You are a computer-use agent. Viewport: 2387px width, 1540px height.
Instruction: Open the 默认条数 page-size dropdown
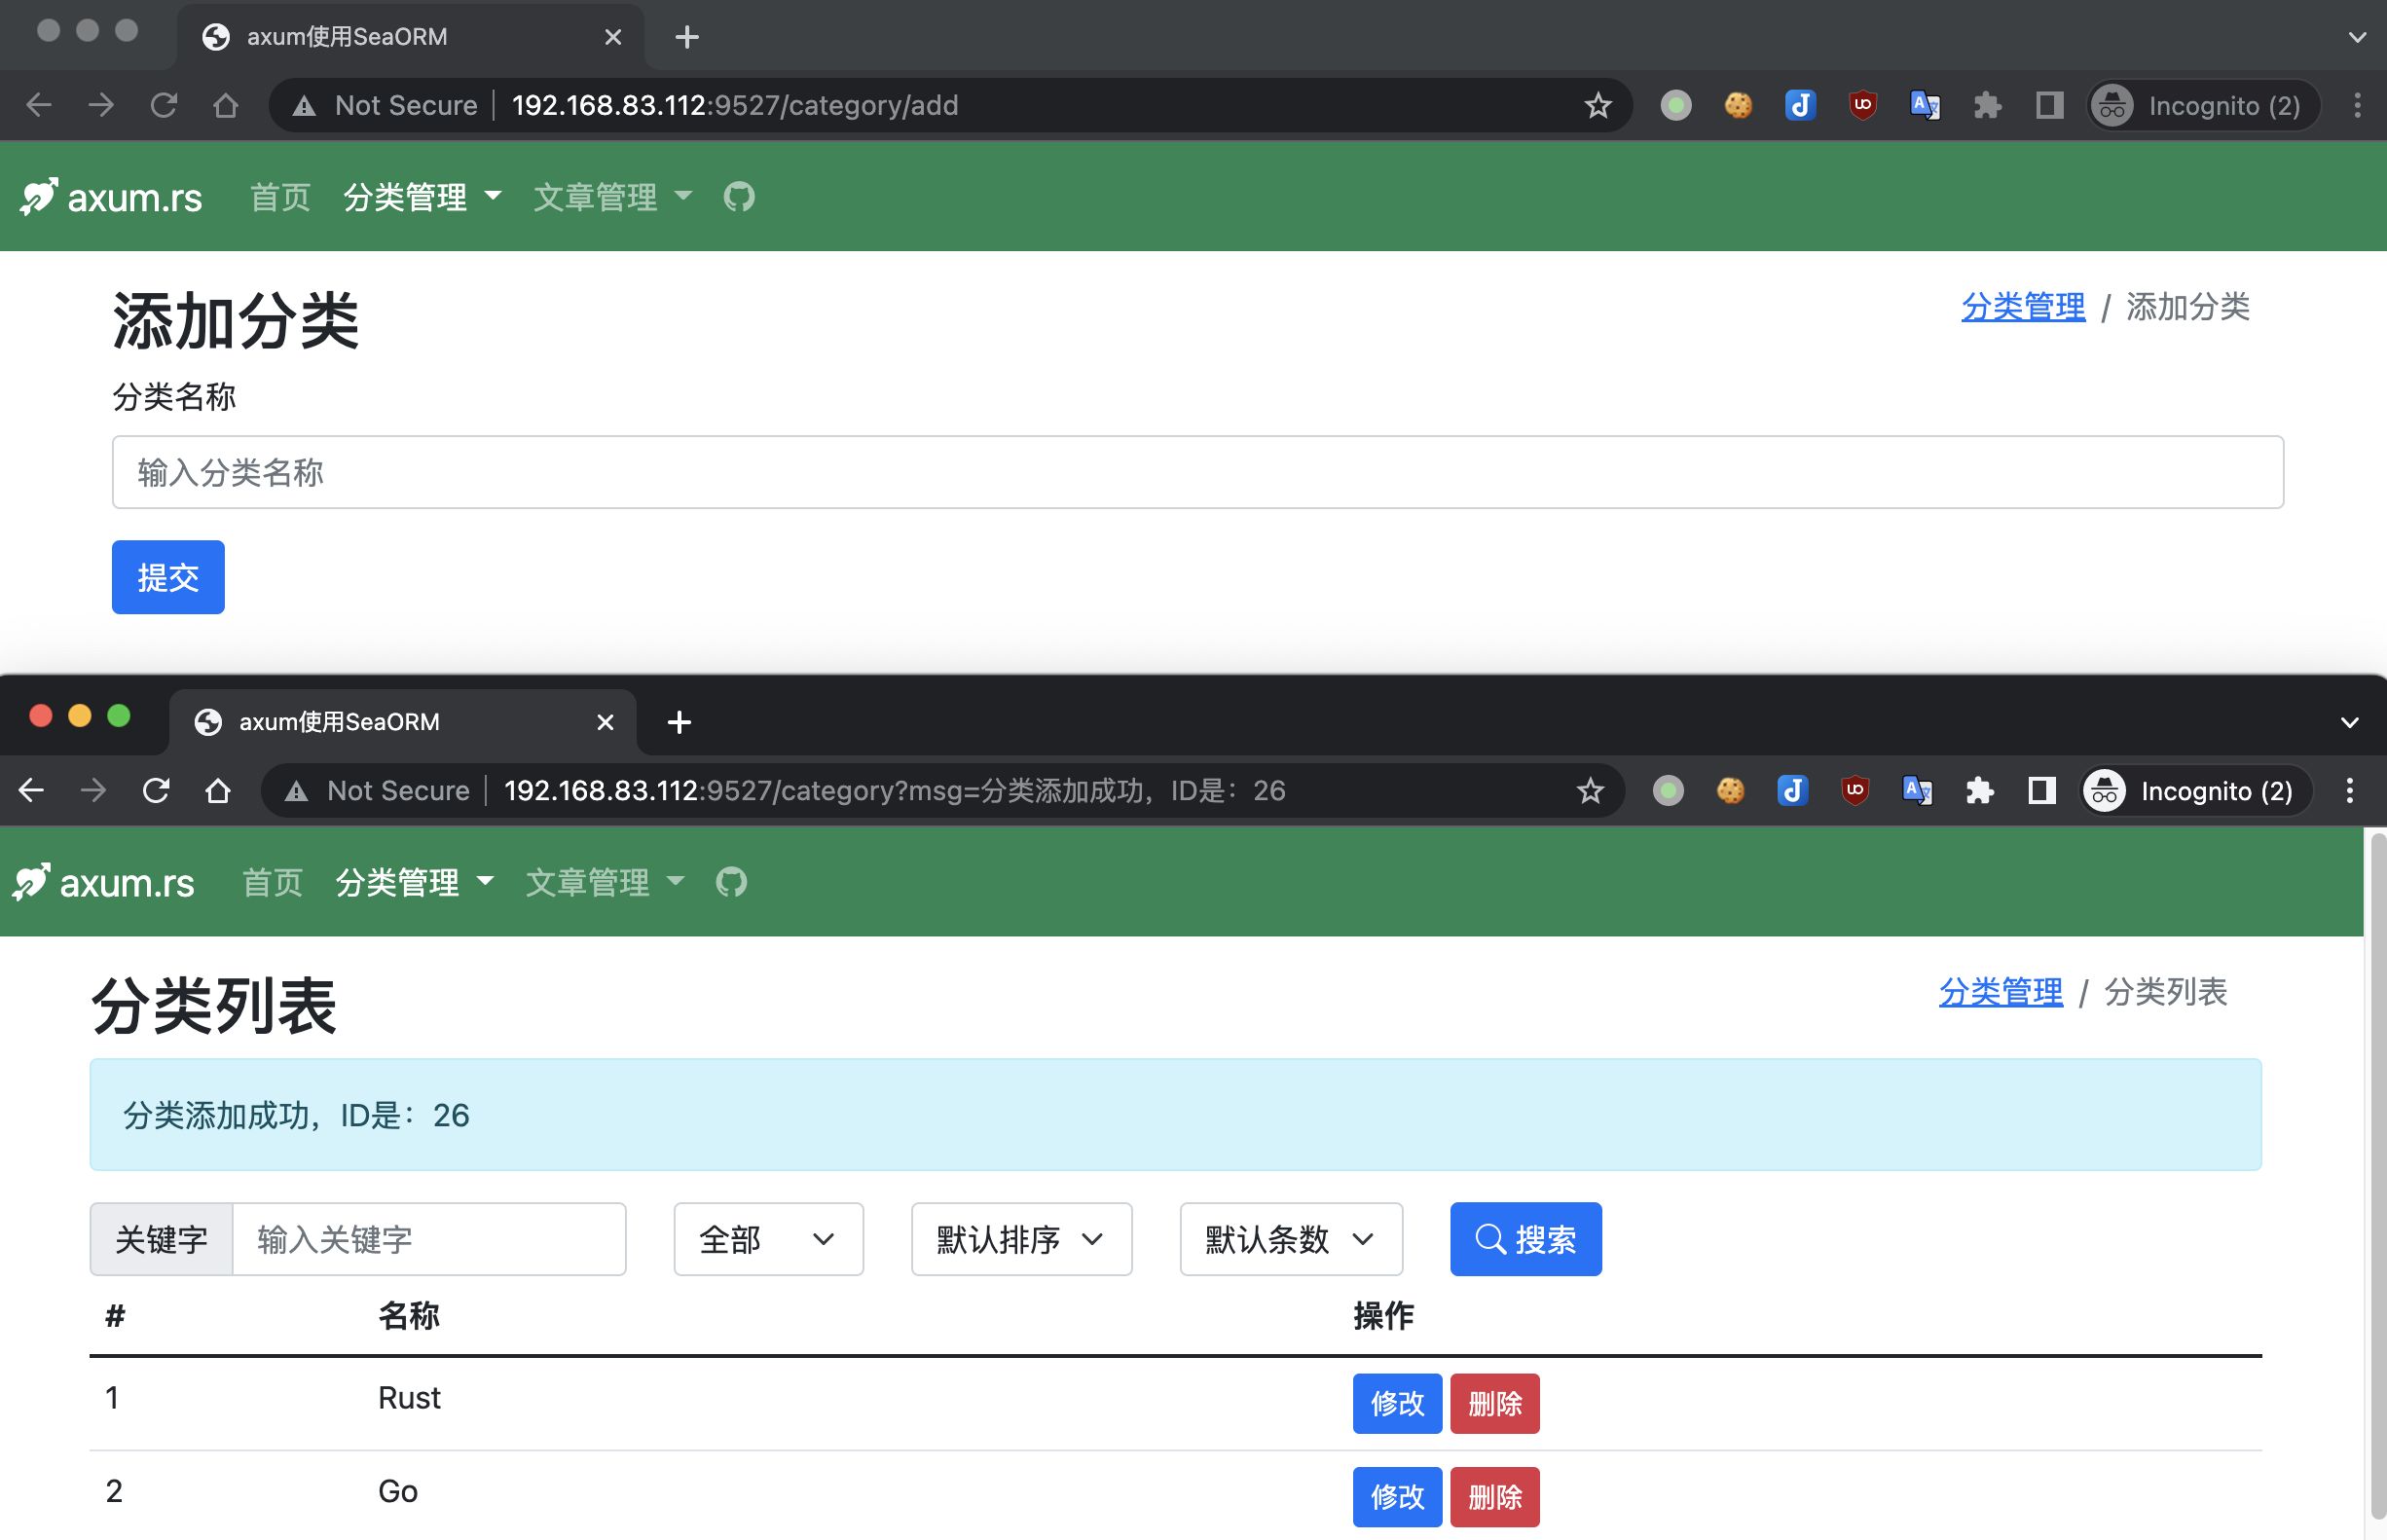pyautogui.click(x=1291, y=1239)
